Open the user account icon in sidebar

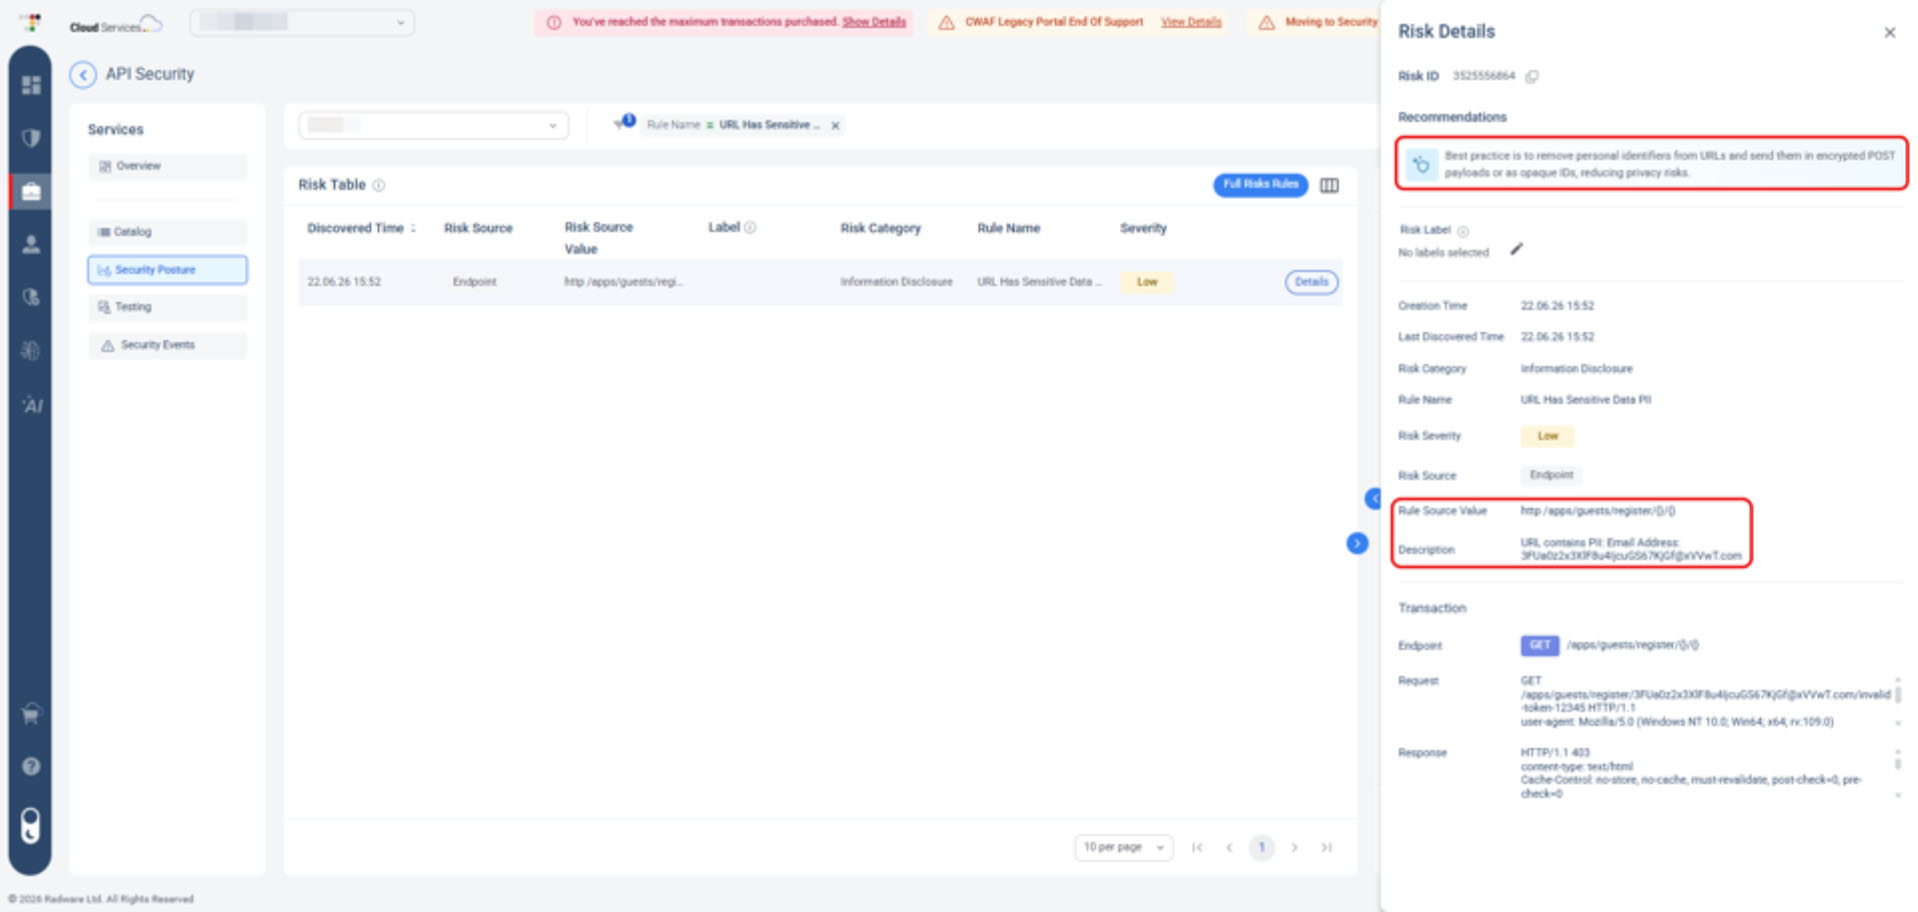click(31, 244)
